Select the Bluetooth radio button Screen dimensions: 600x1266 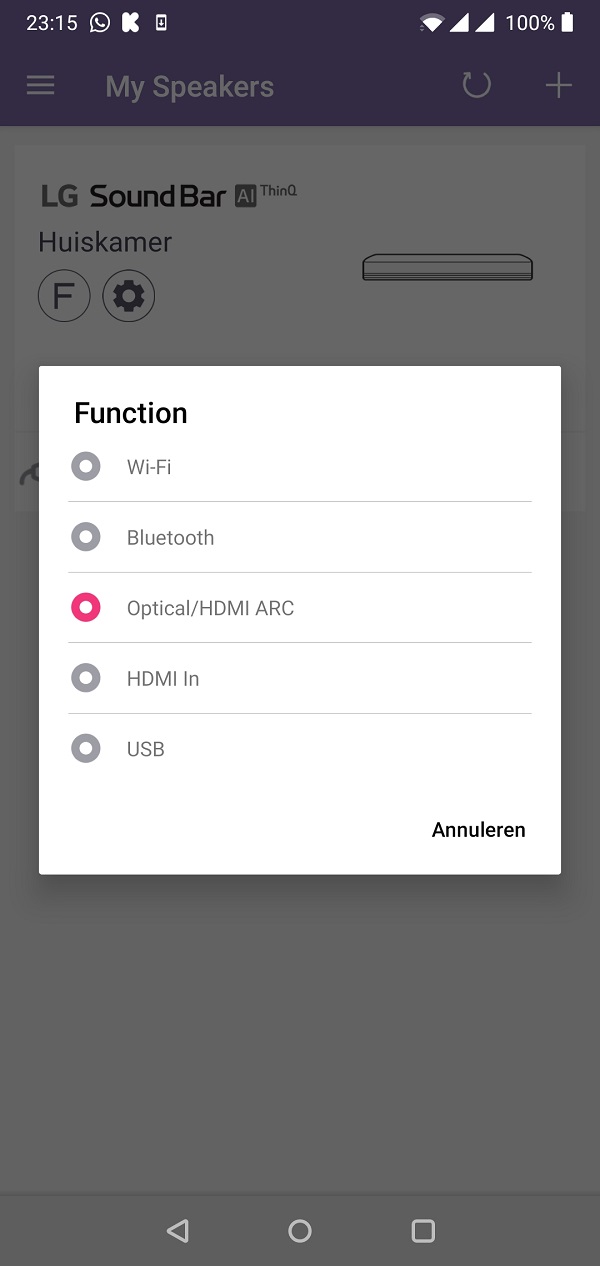86,537
